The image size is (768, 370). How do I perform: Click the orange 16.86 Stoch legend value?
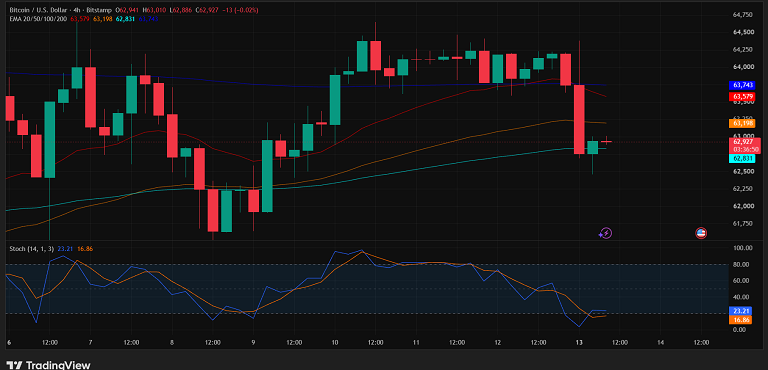(x=85, y=249)
